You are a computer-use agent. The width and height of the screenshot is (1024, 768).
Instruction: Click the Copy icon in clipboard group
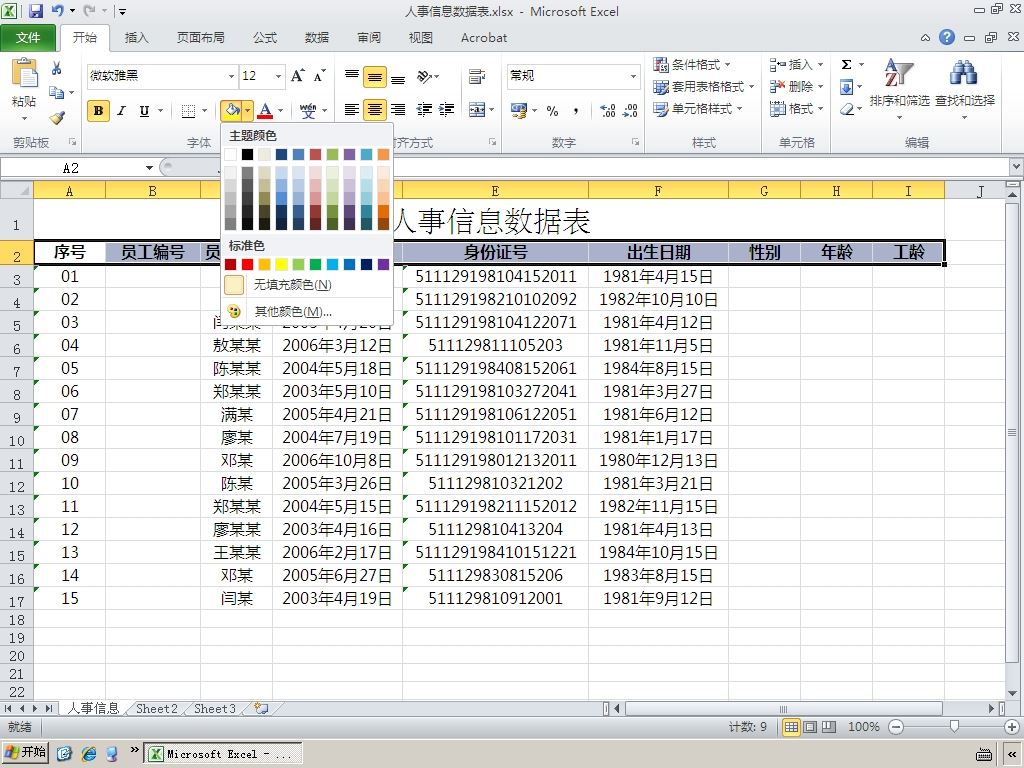[x=57, y=92]
